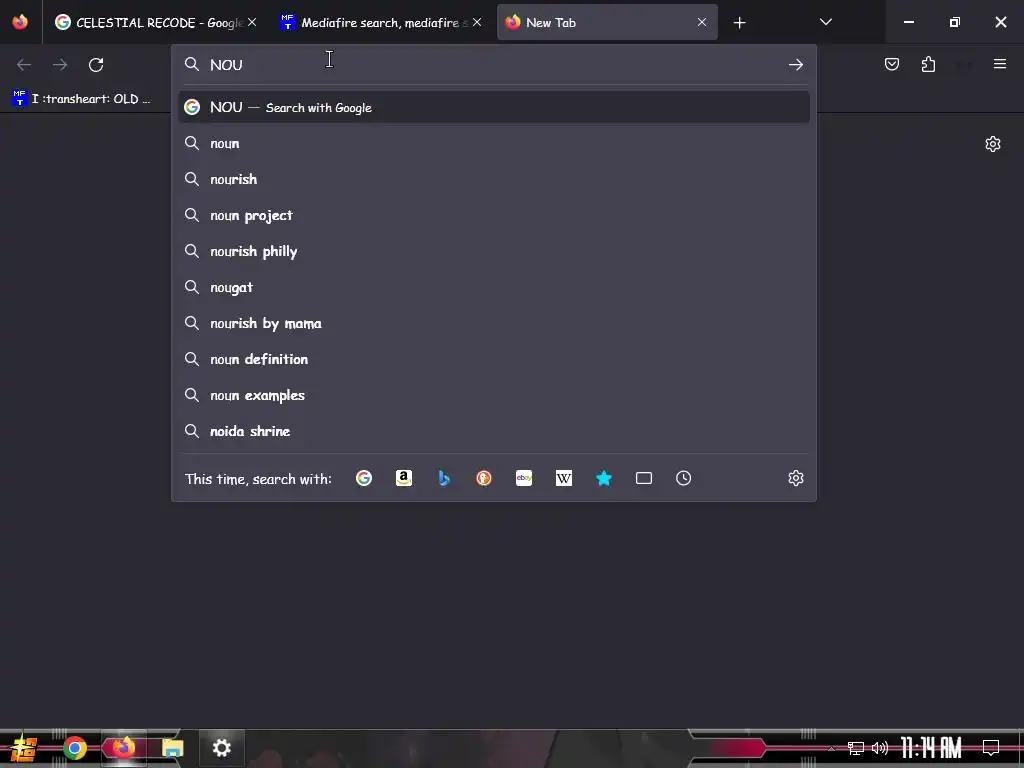This screenshot has height=768, width=1024.
Task: Search this time with DuckDuckGo
Action: click(484, 478)
